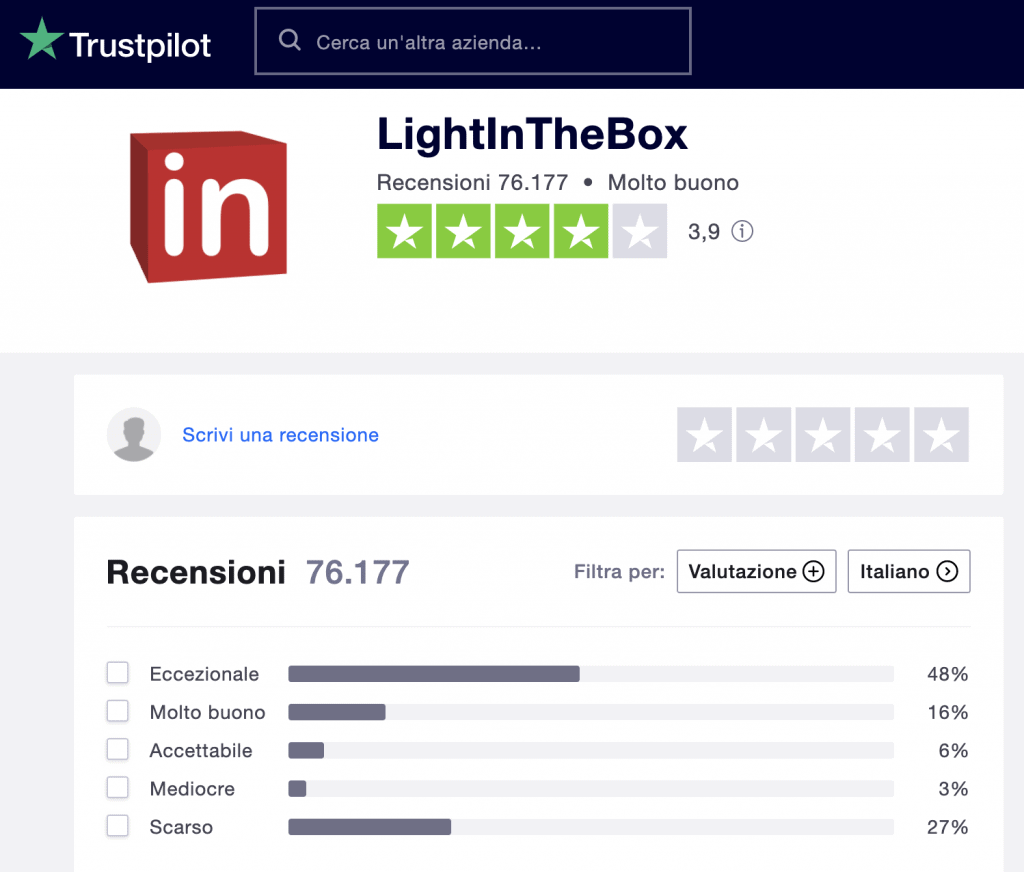Click the Scarso 27% rating bar
Screen dimensions: 1024x872
click(591, 827)
